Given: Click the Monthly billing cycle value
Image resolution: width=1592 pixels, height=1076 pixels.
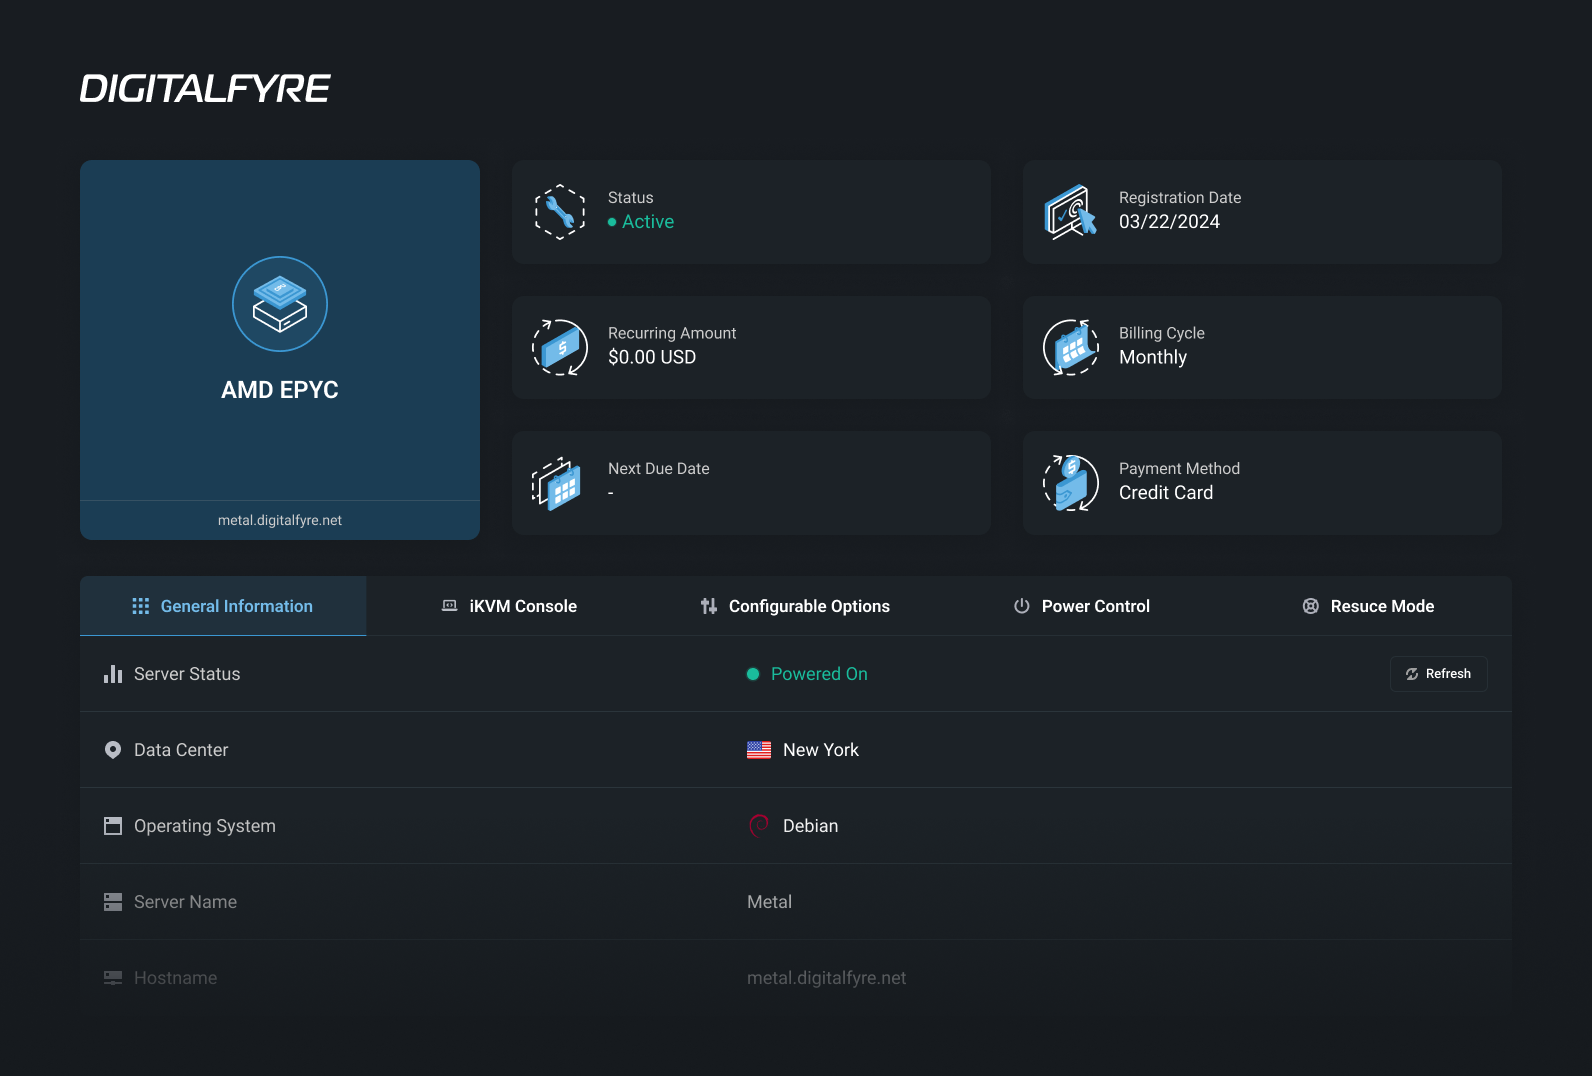Looking at the screenshot, I should (1153, 358).
